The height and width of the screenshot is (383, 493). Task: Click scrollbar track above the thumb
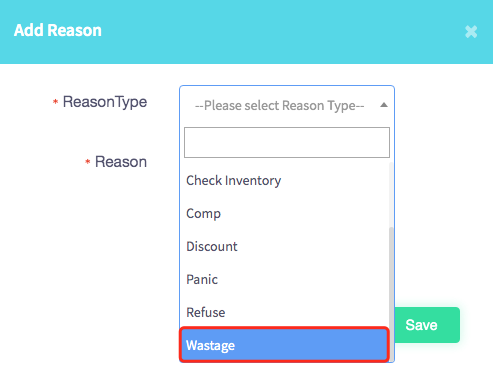391,195
